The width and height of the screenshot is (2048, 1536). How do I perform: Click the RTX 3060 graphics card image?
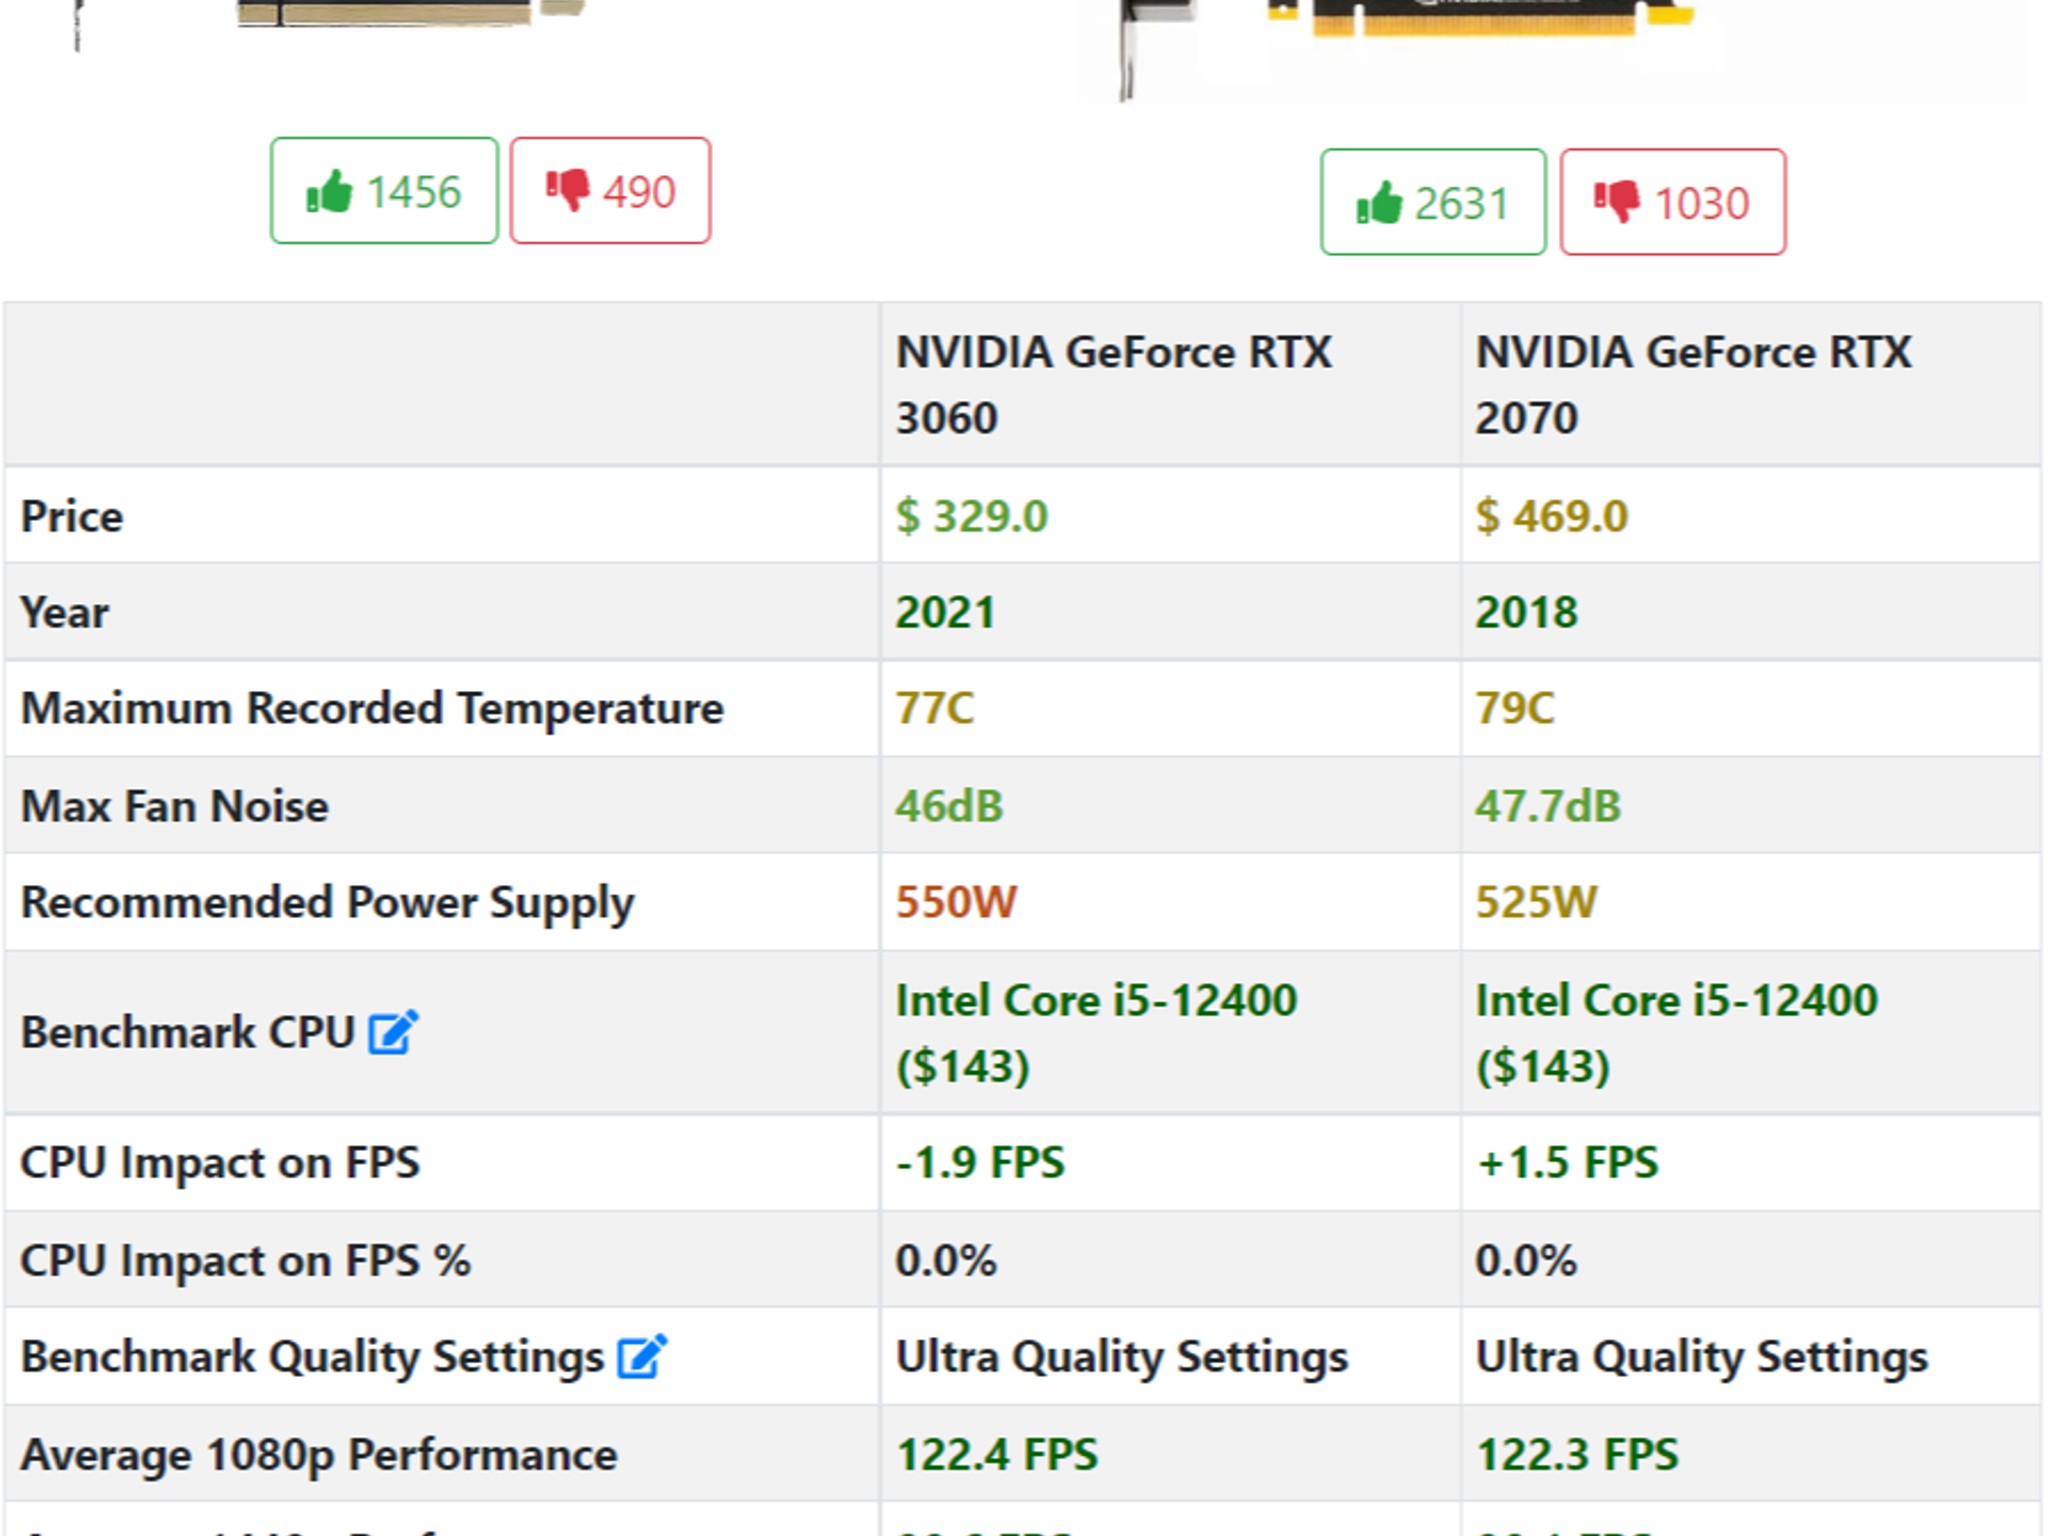[330, 25]
